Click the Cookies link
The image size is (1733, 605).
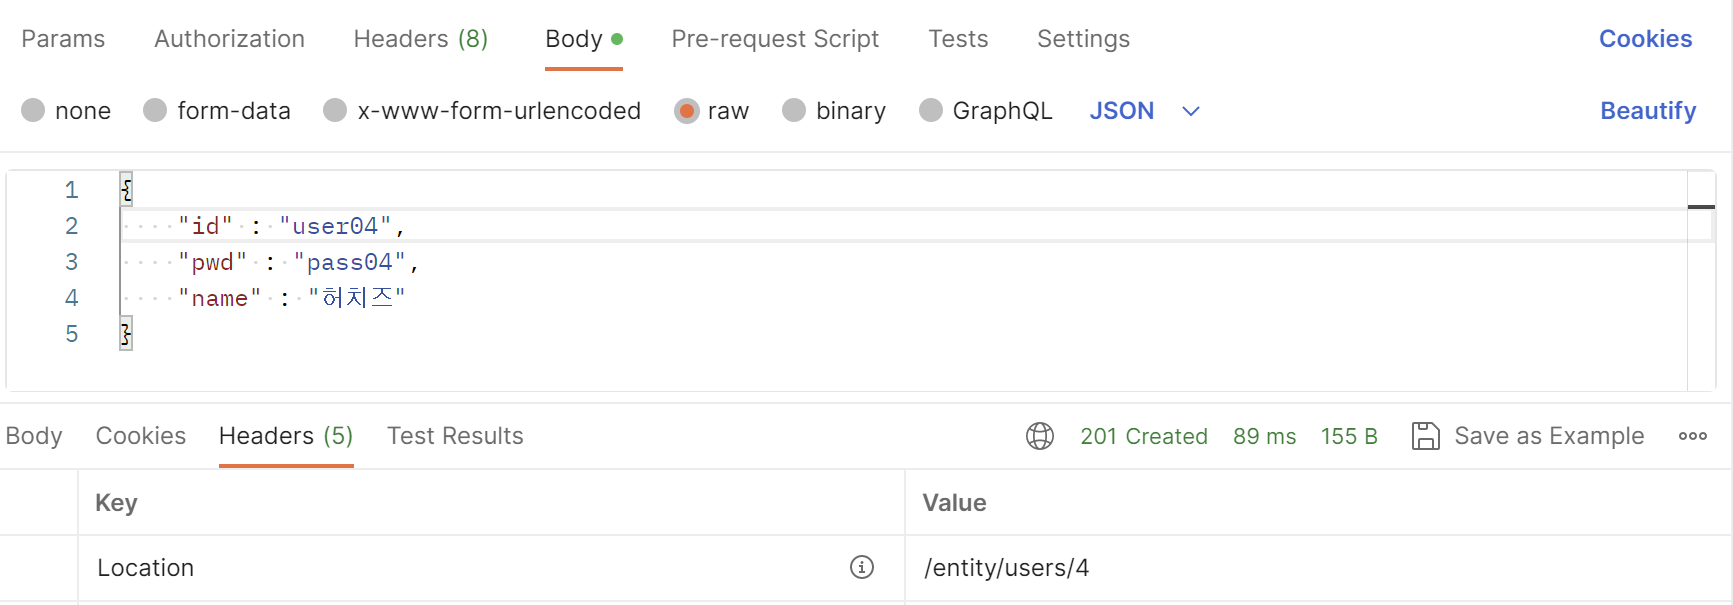point(1645,39)
